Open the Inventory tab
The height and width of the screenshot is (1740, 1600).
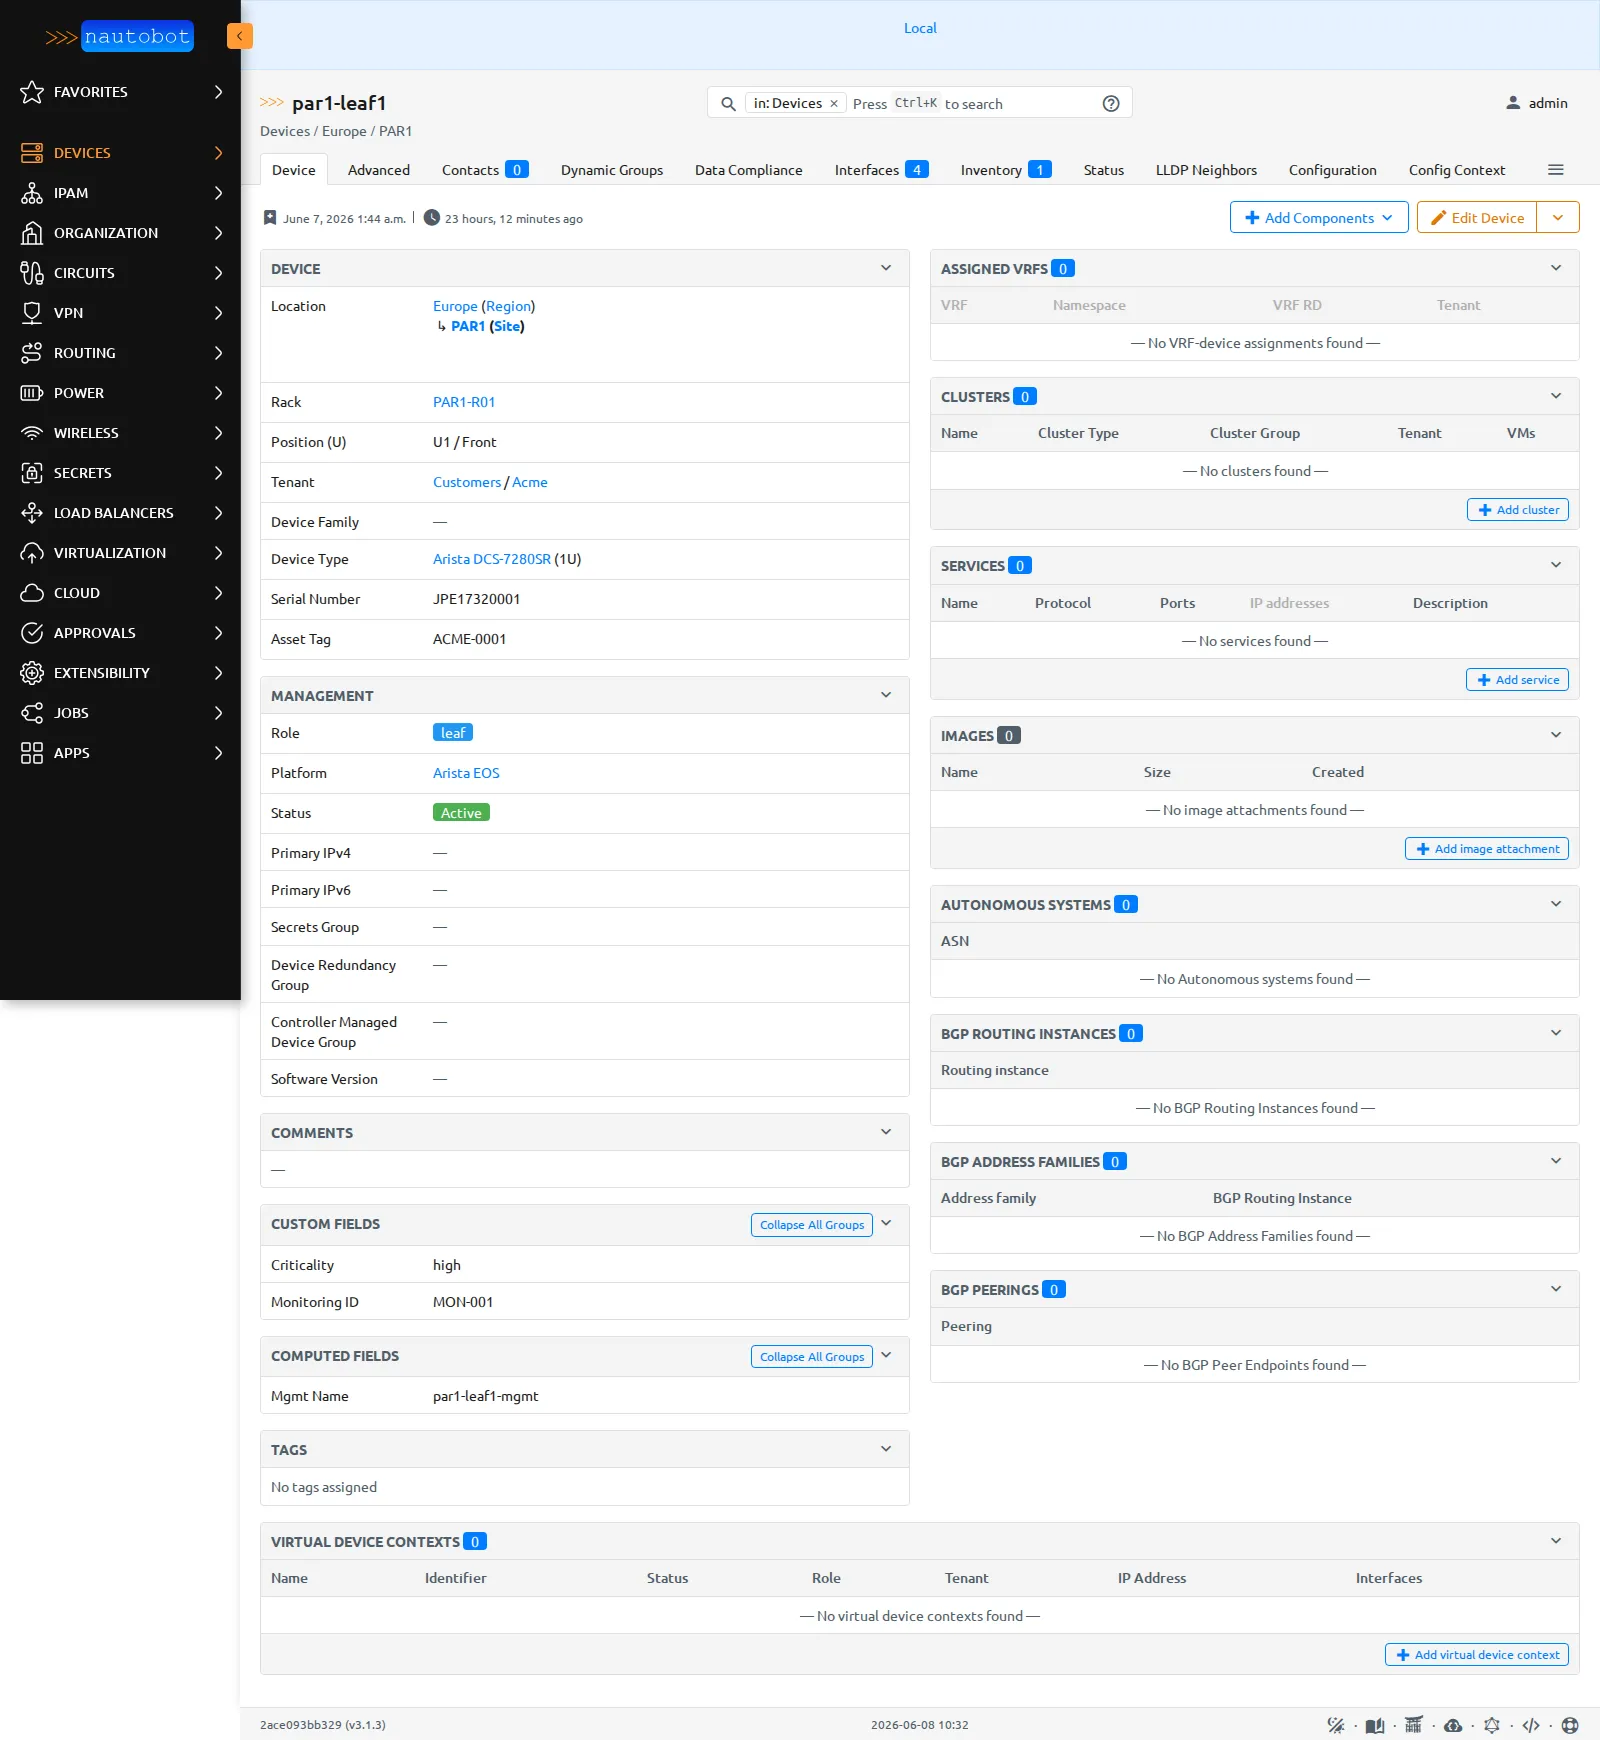pyautogui.click(x=1006, y=170)
